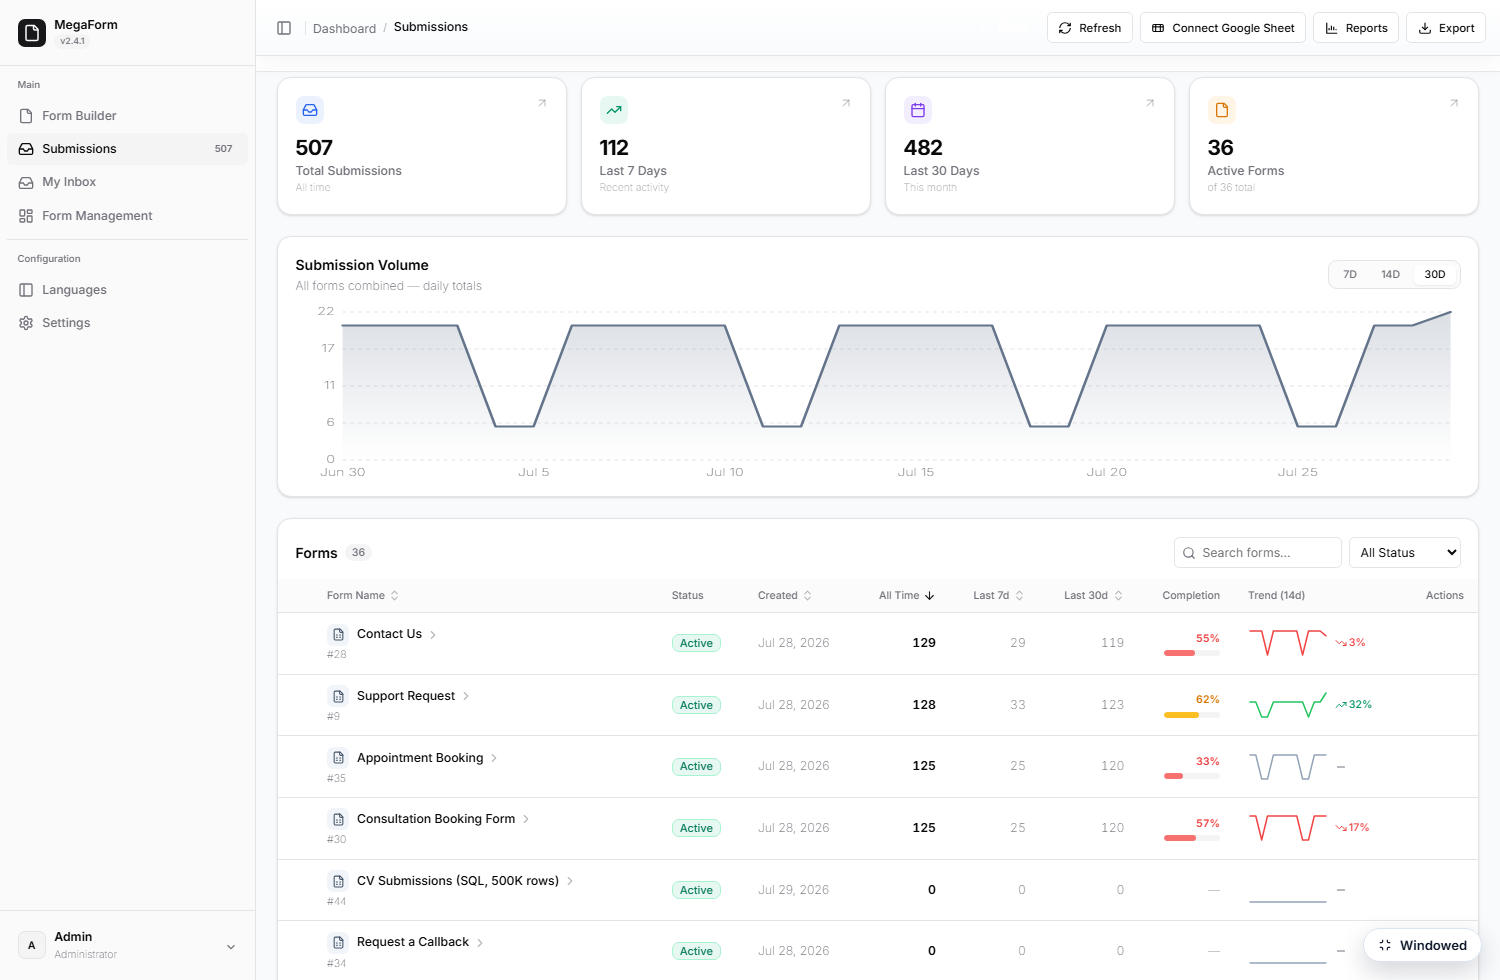Focus the Search forms input field
1500x980 pixels.
click(x=1258, y=553)
